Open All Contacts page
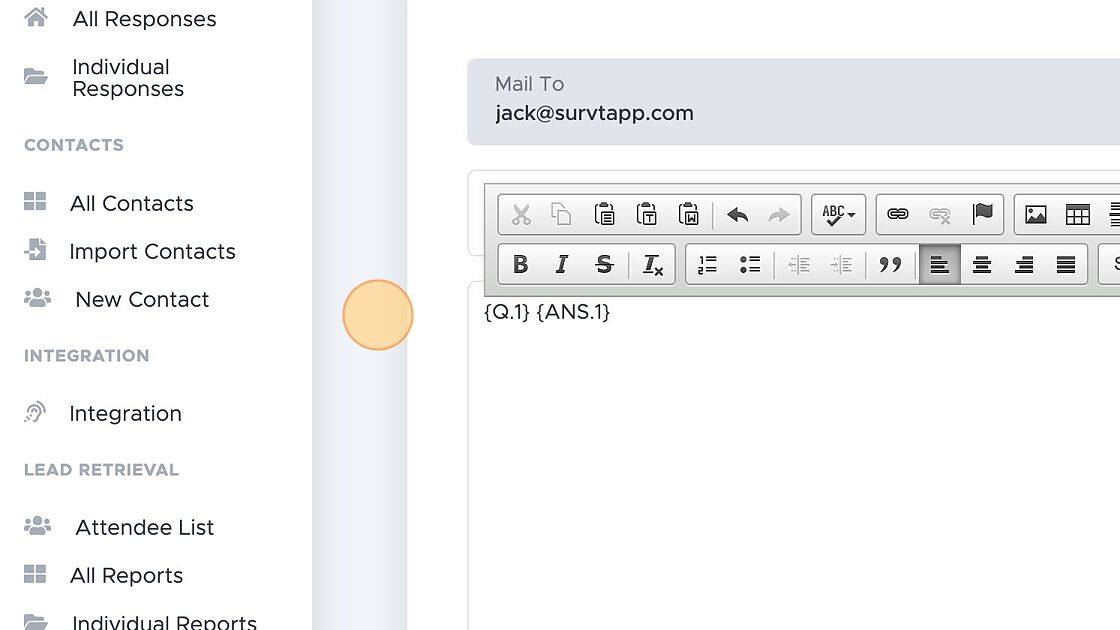Viewport: 1120px width, 630px height. 131,204
